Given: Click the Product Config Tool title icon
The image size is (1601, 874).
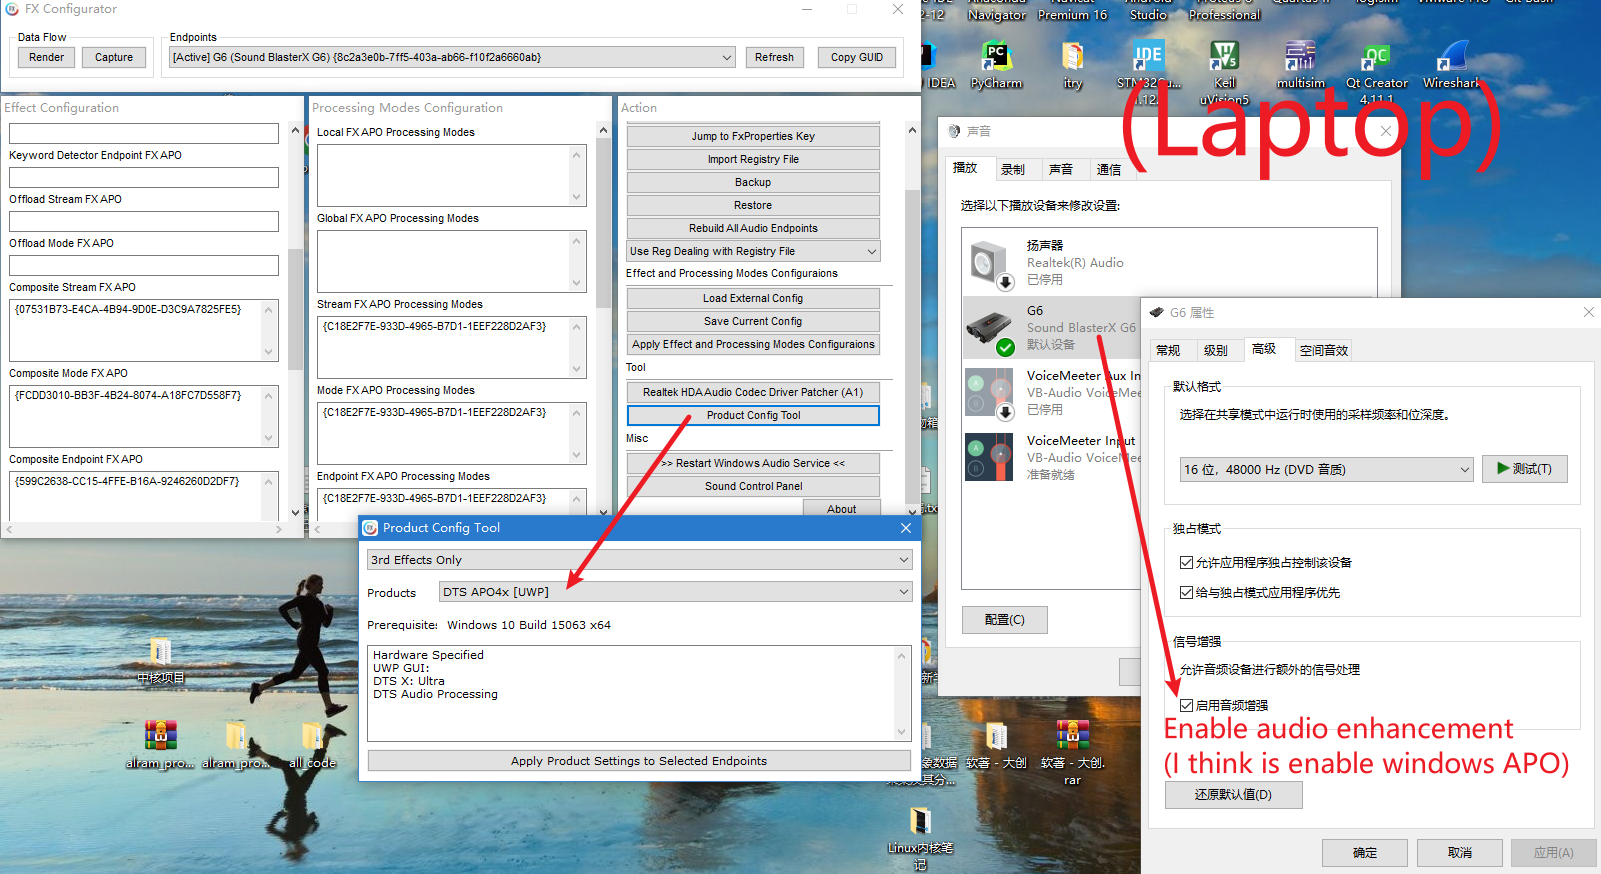Looking at the screenshot, I should [370, 528].
